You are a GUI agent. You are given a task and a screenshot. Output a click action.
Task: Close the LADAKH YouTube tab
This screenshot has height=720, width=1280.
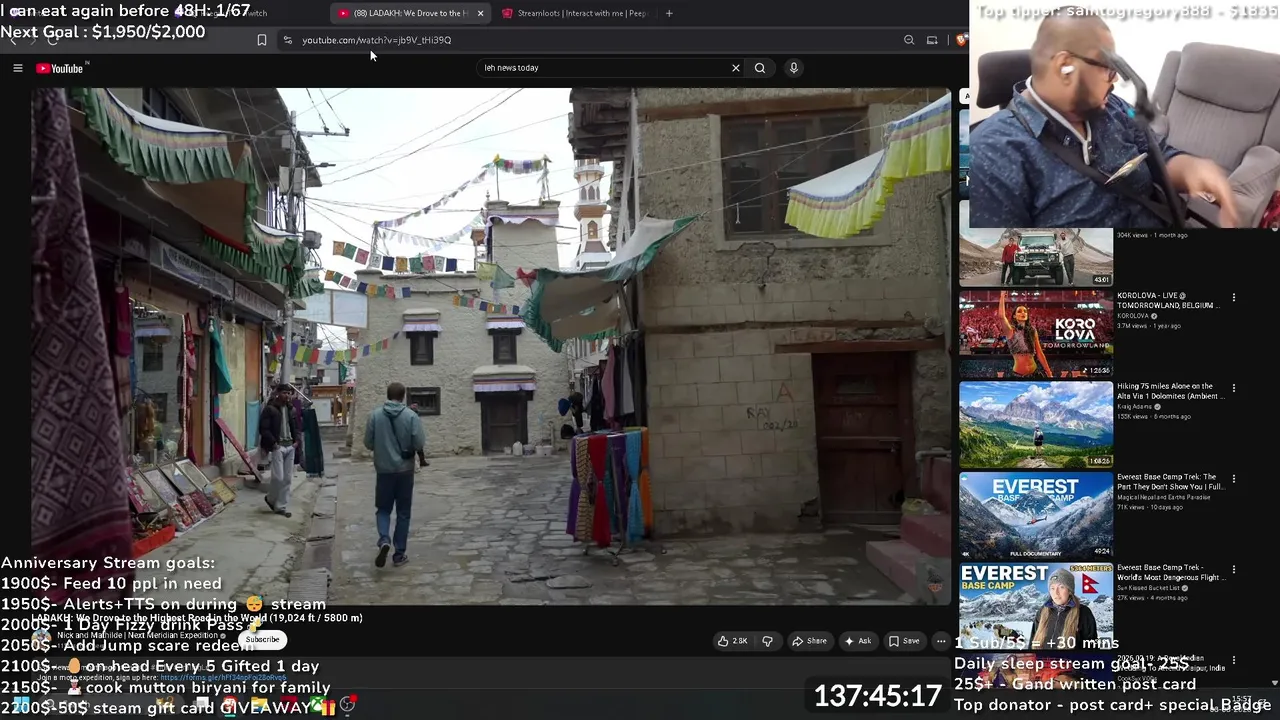(480, 13)
